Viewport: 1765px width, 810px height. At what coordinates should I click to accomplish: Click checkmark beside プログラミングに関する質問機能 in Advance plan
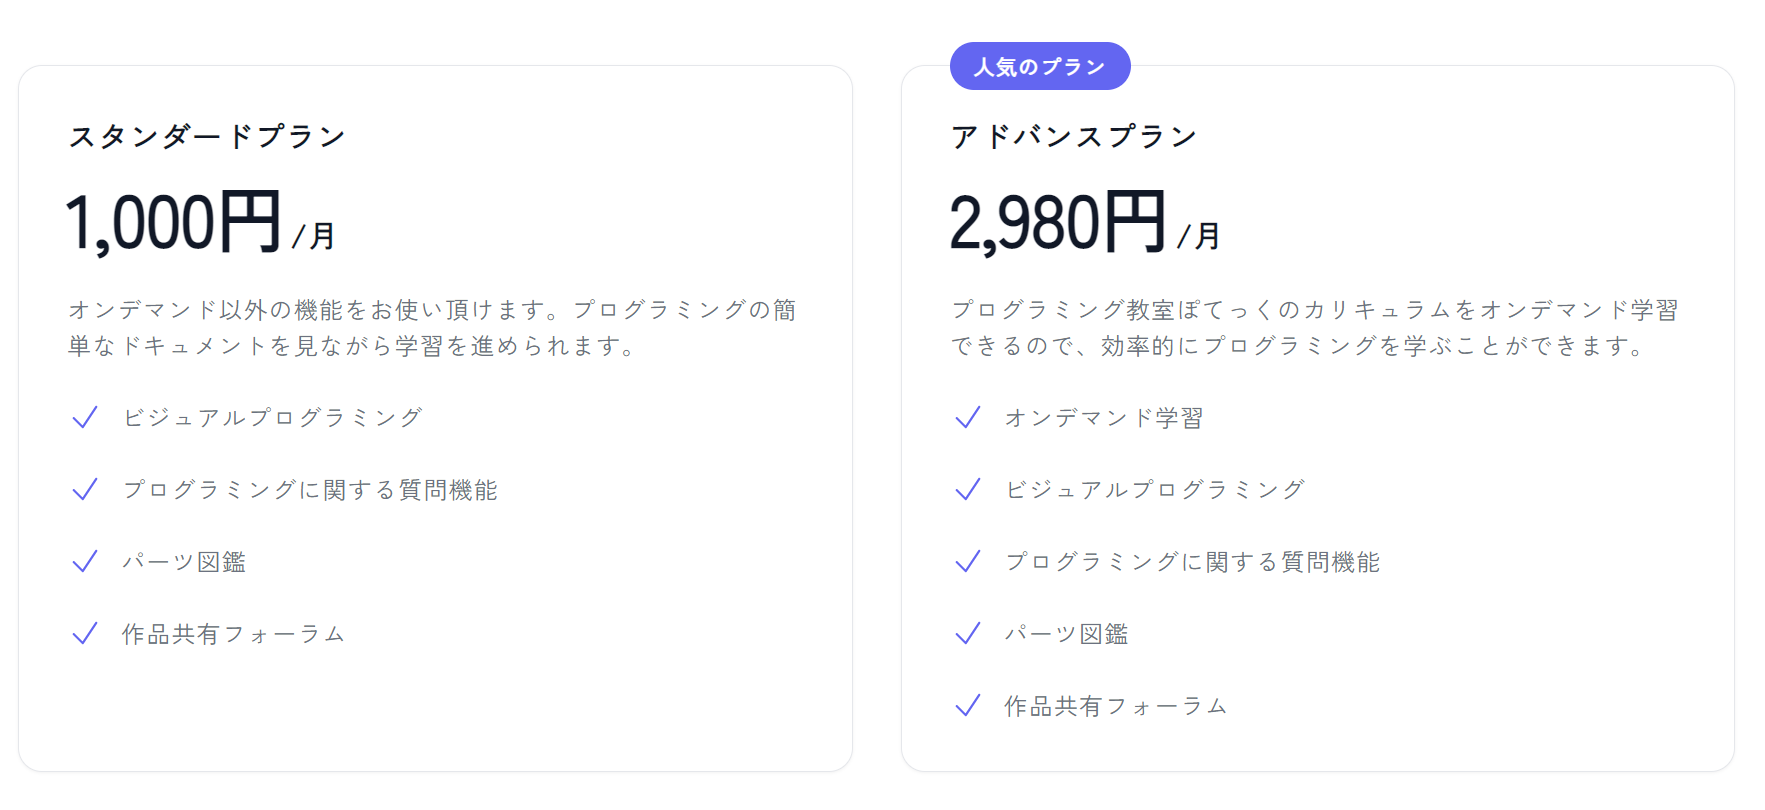[967, 562]
